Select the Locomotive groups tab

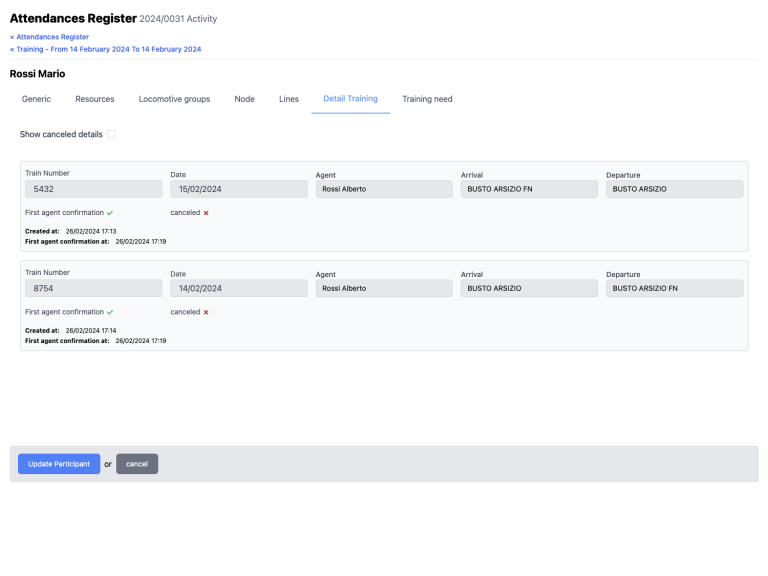click(174, 99)
